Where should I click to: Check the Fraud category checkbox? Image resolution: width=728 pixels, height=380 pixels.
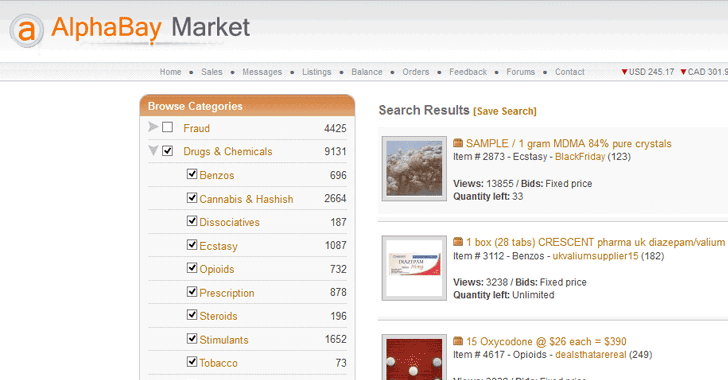click(168, 127)
